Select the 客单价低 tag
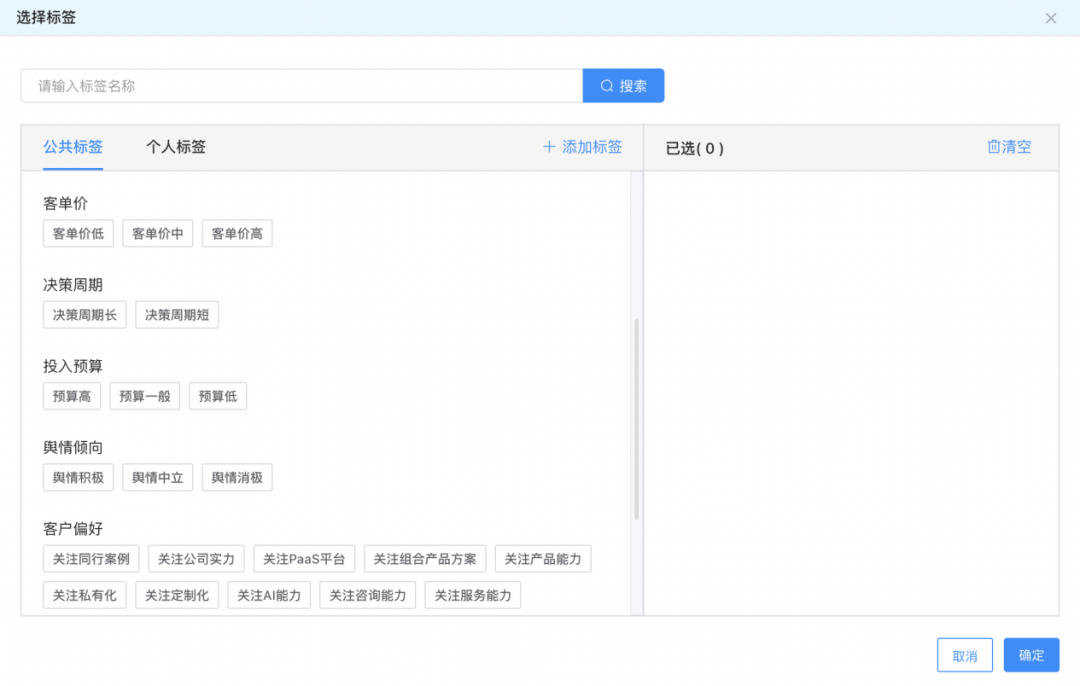 coord(77,233)
